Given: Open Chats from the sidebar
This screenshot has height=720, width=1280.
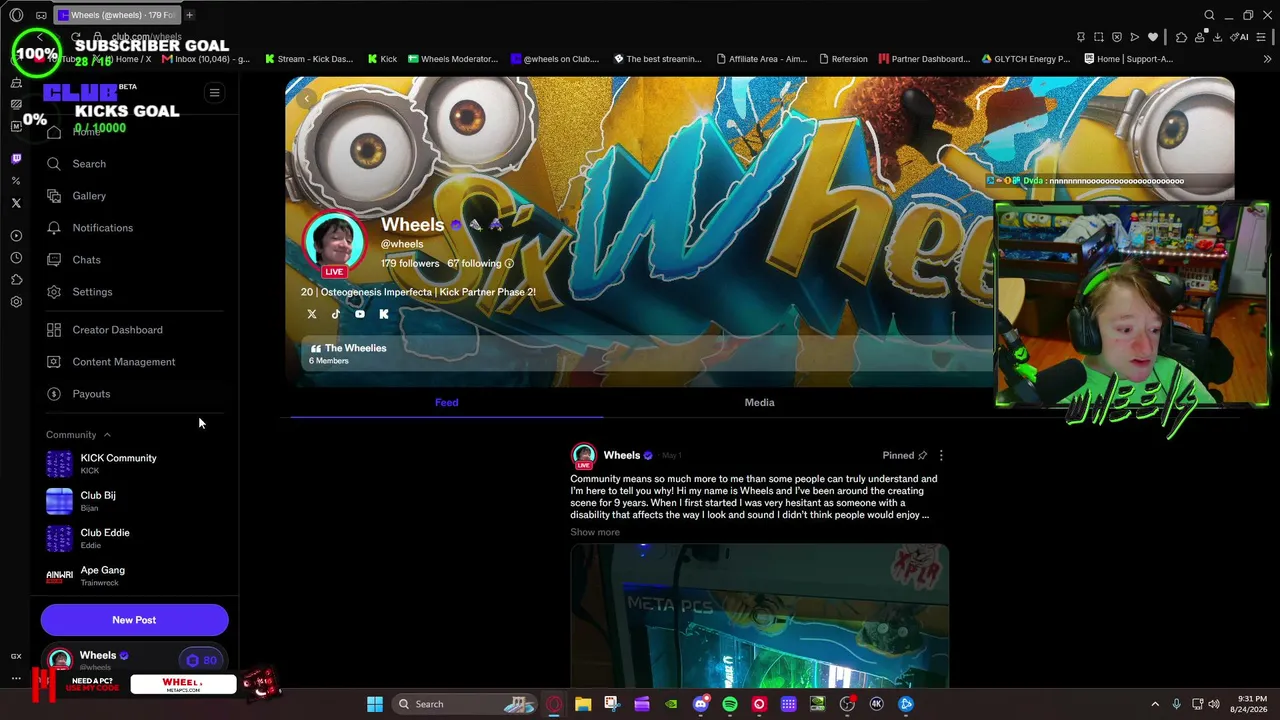Looking at the screenshot, I should [x=86, y=260].
